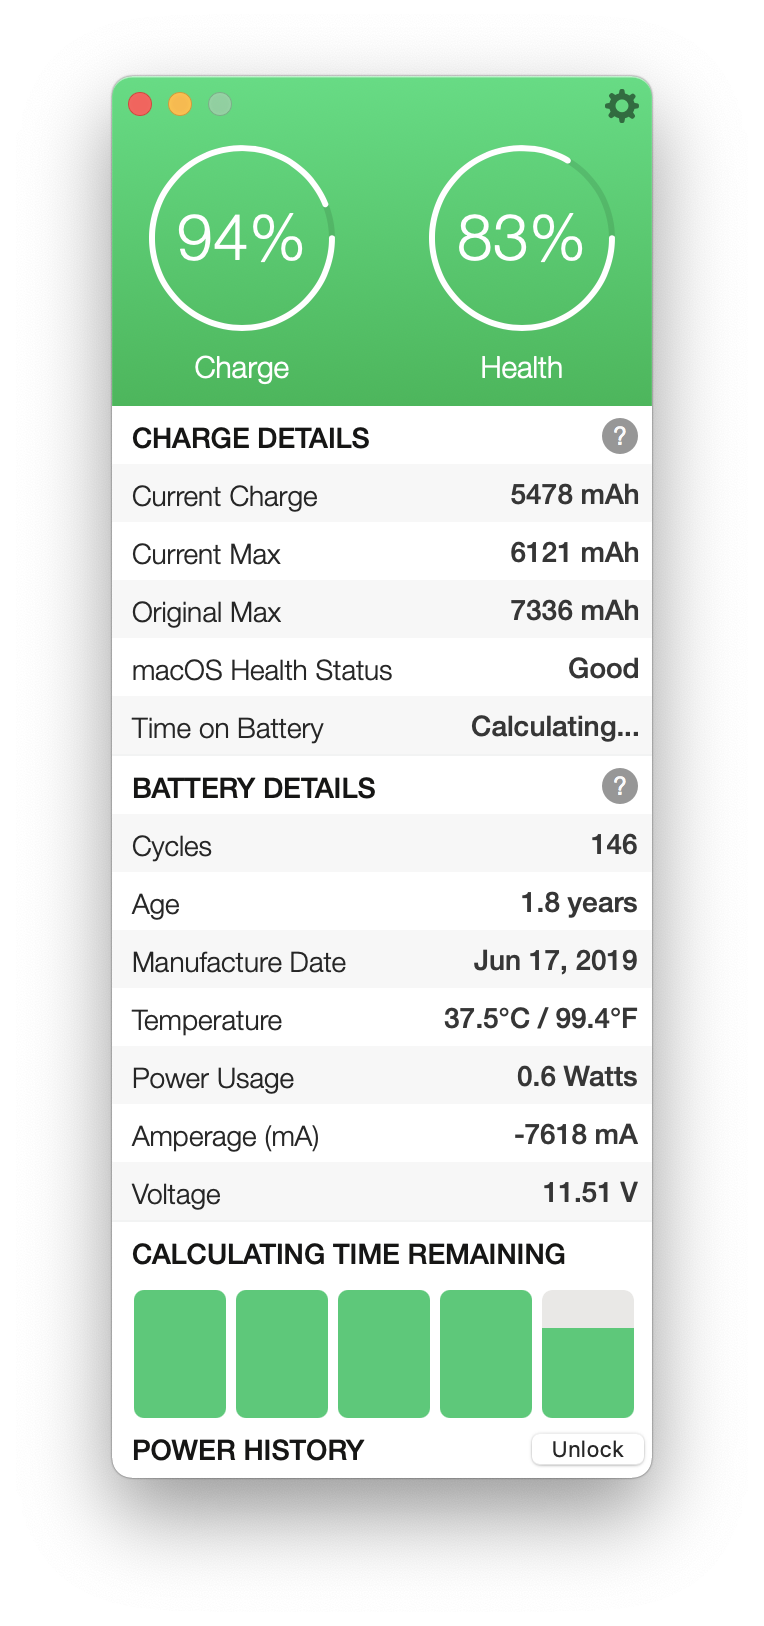Select the Current Charge row
Image resolution: width=764 pixels, height=1626 pixels.
382,495
